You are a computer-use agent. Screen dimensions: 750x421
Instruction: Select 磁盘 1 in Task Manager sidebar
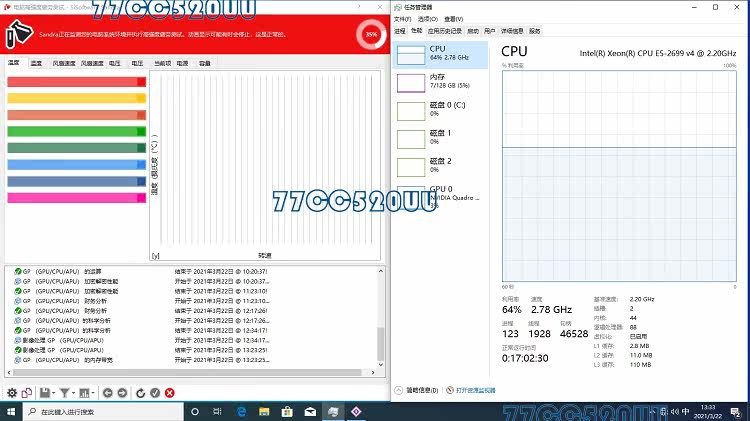click(x=441, y=138)
